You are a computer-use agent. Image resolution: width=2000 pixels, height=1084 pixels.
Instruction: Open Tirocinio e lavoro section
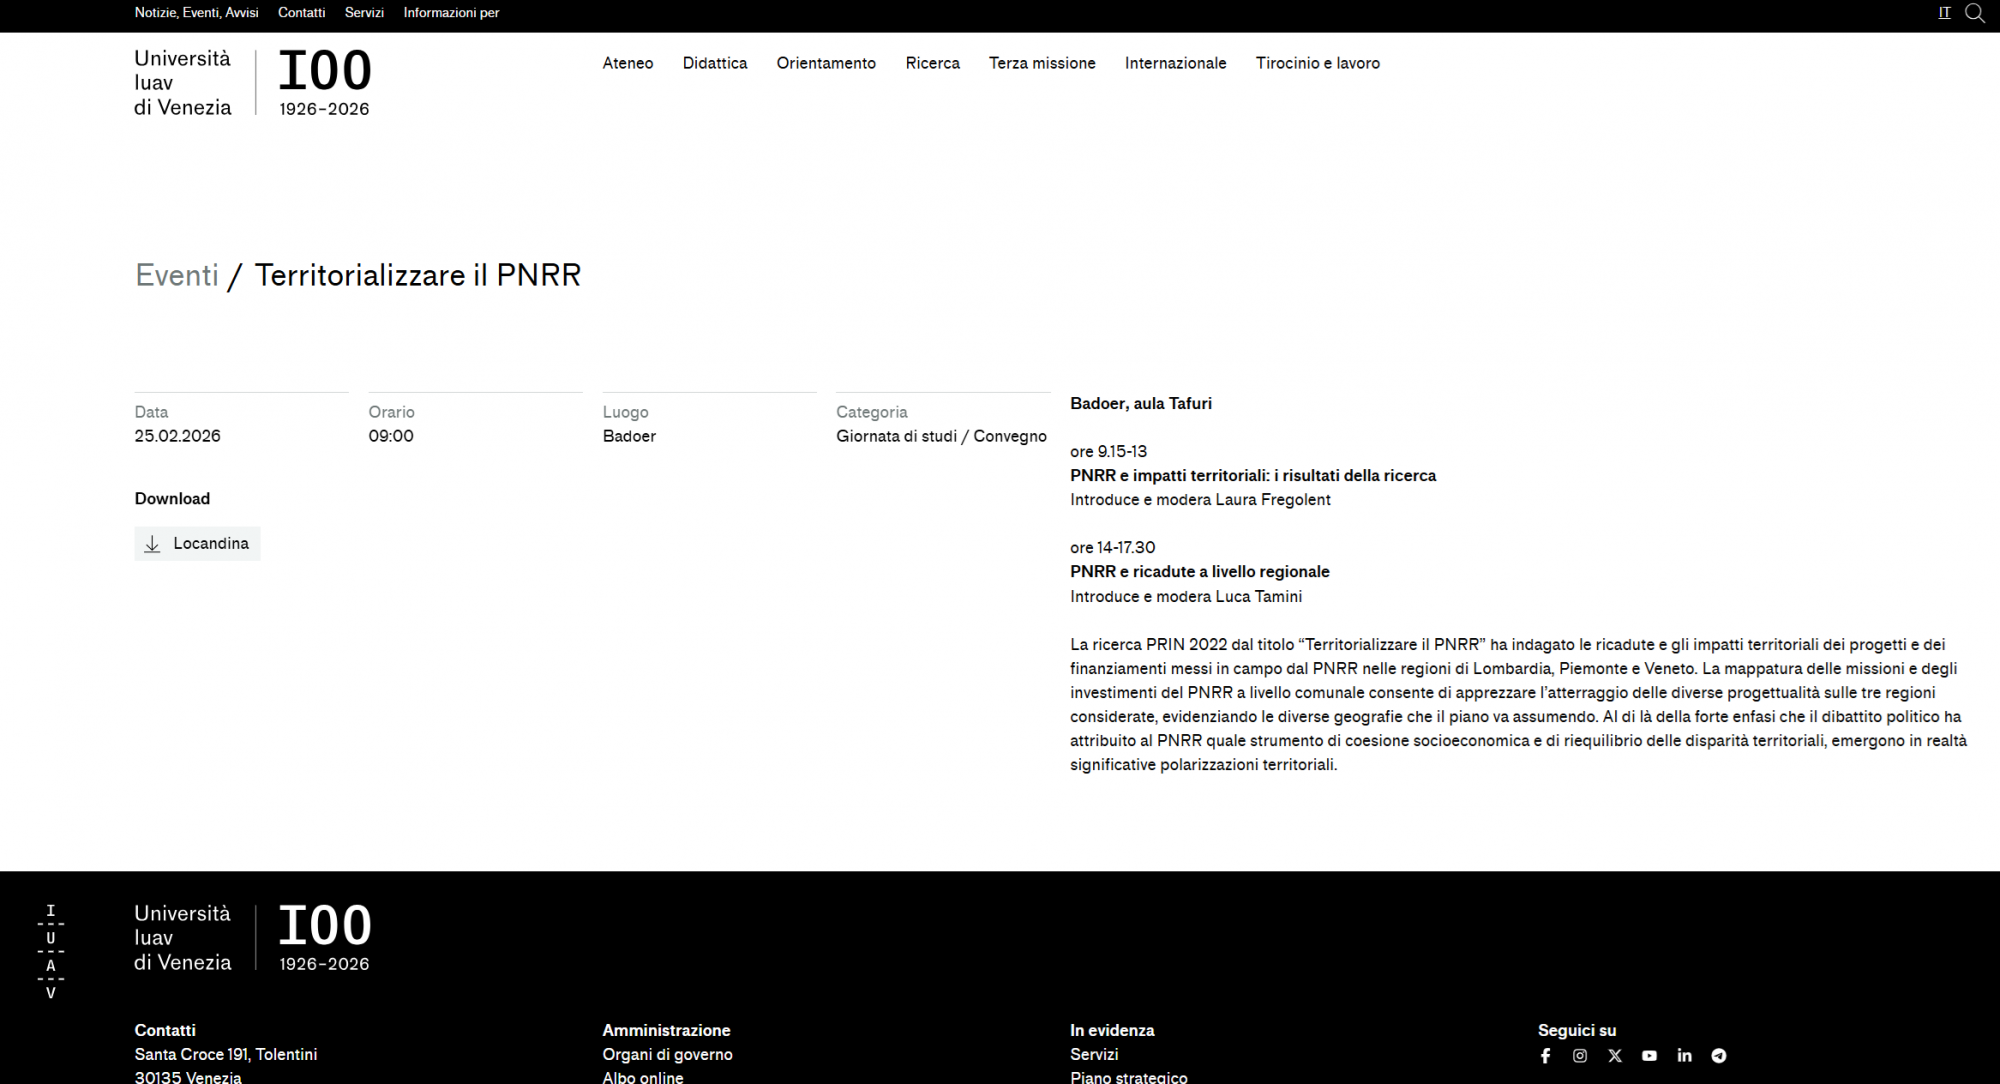click(1317, 63)
